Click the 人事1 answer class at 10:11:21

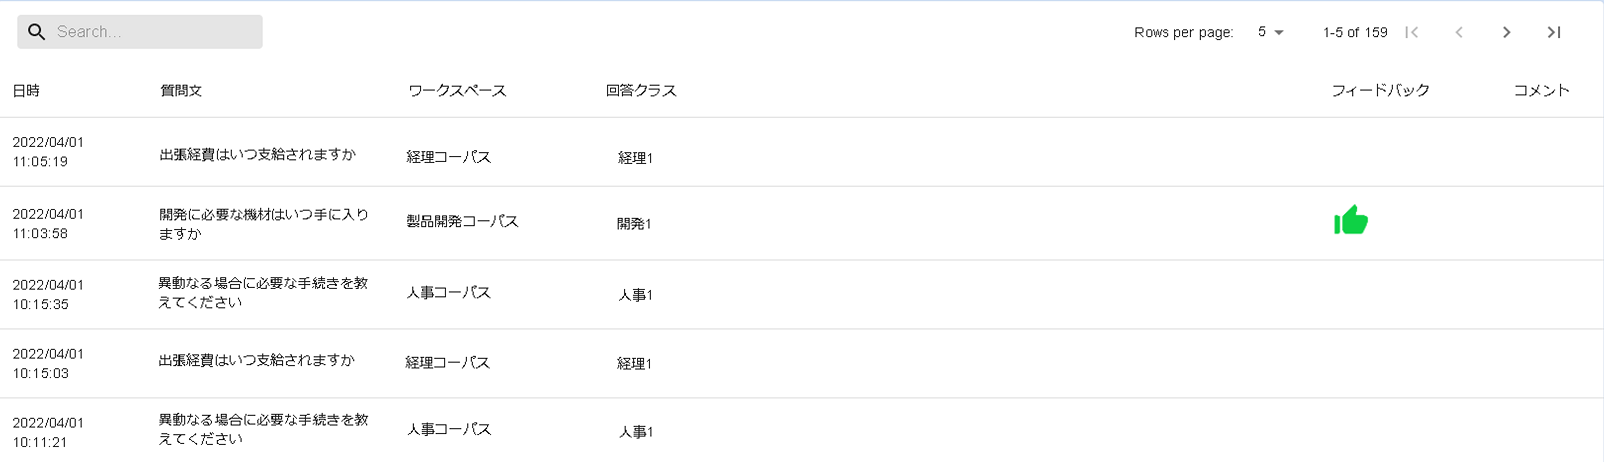pos(635,432)
